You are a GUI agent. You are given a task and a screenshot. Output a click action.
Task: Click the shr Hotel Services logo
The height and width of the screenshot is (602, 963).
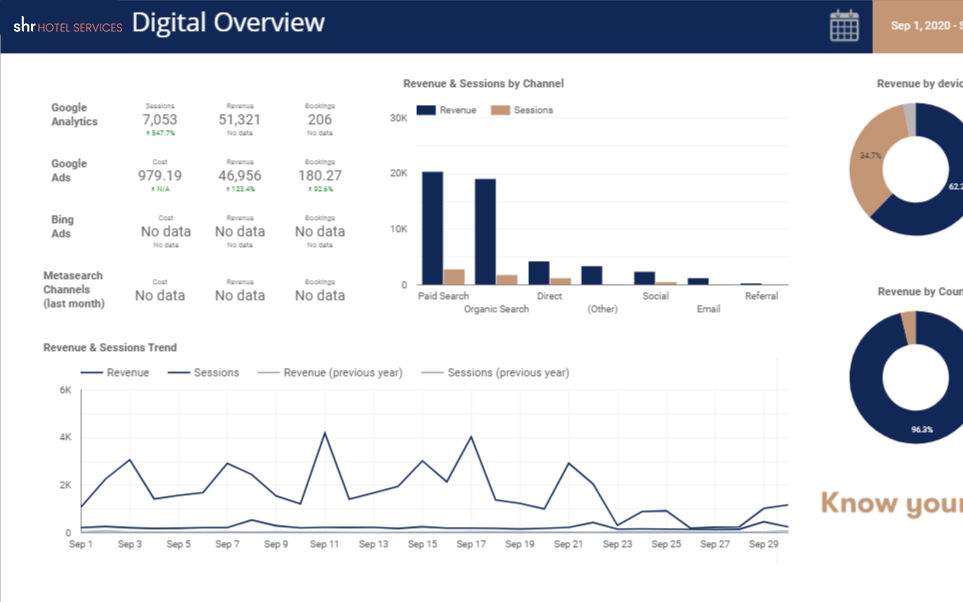click(67, 26)
